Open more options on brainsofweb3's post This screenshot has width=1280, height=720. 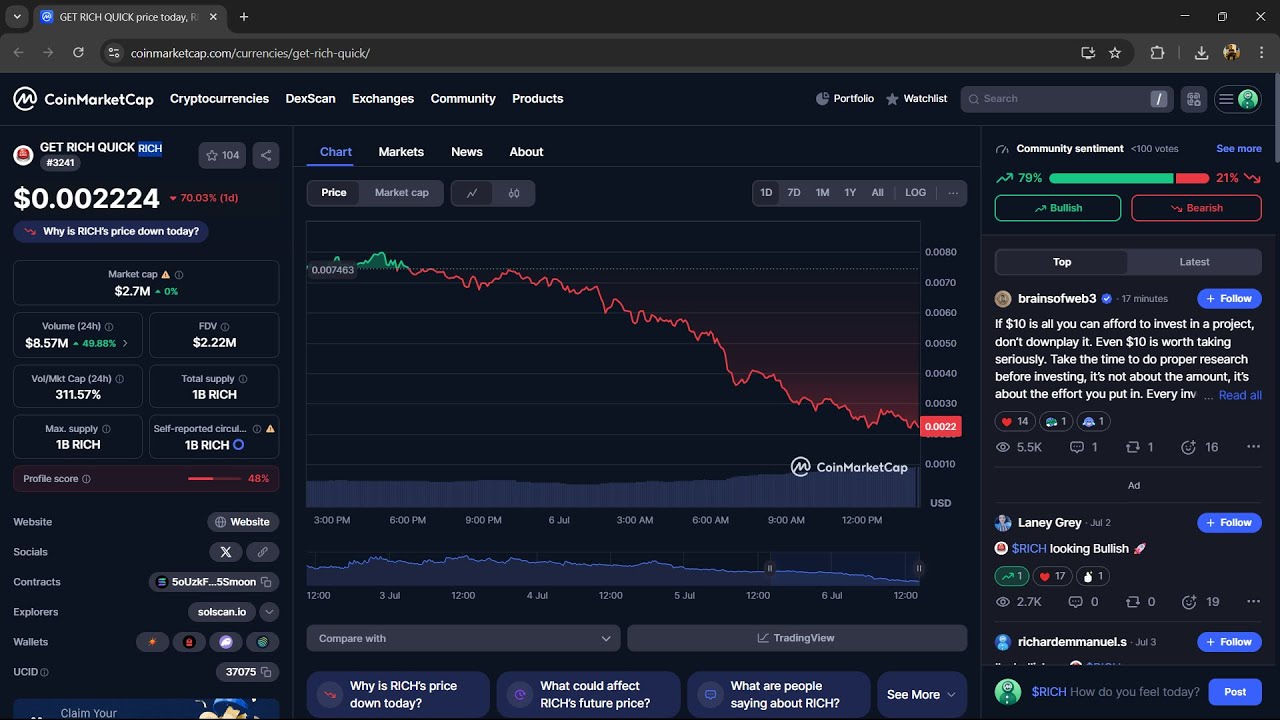click(1253, 448)
